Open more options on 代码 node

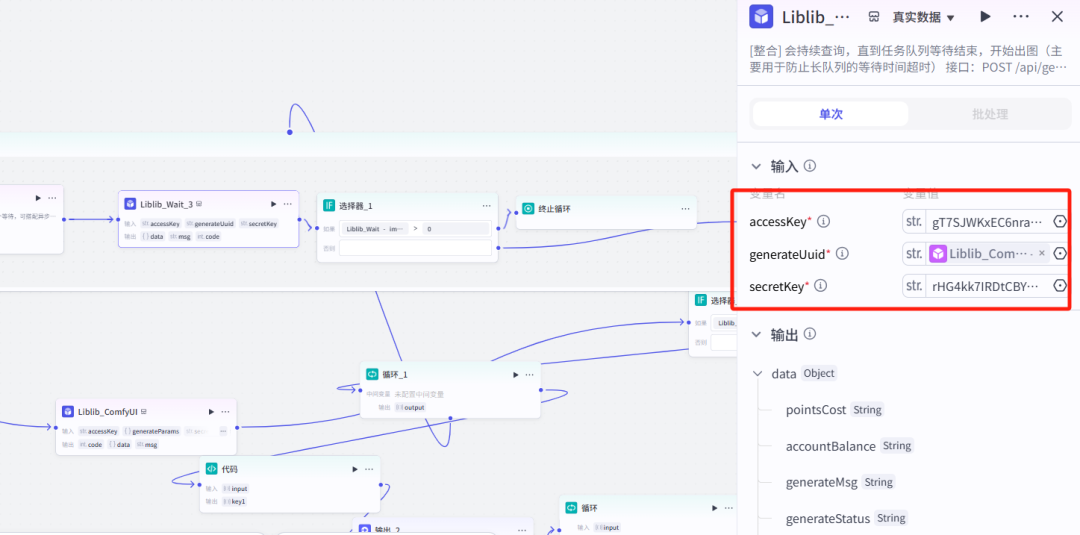click(x=369, y=469)
